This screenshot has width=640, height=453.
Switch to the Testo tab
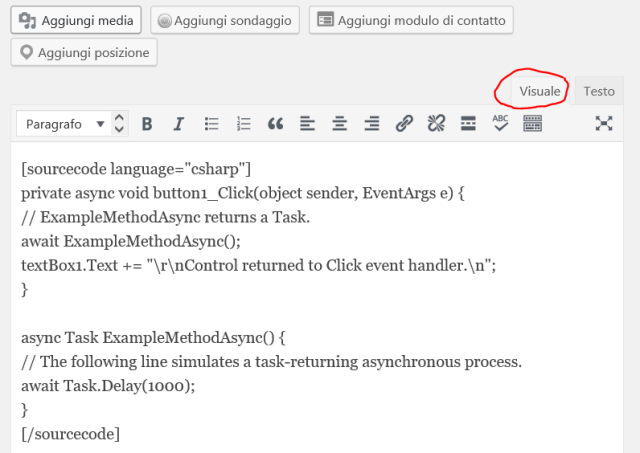pos(599,91)
